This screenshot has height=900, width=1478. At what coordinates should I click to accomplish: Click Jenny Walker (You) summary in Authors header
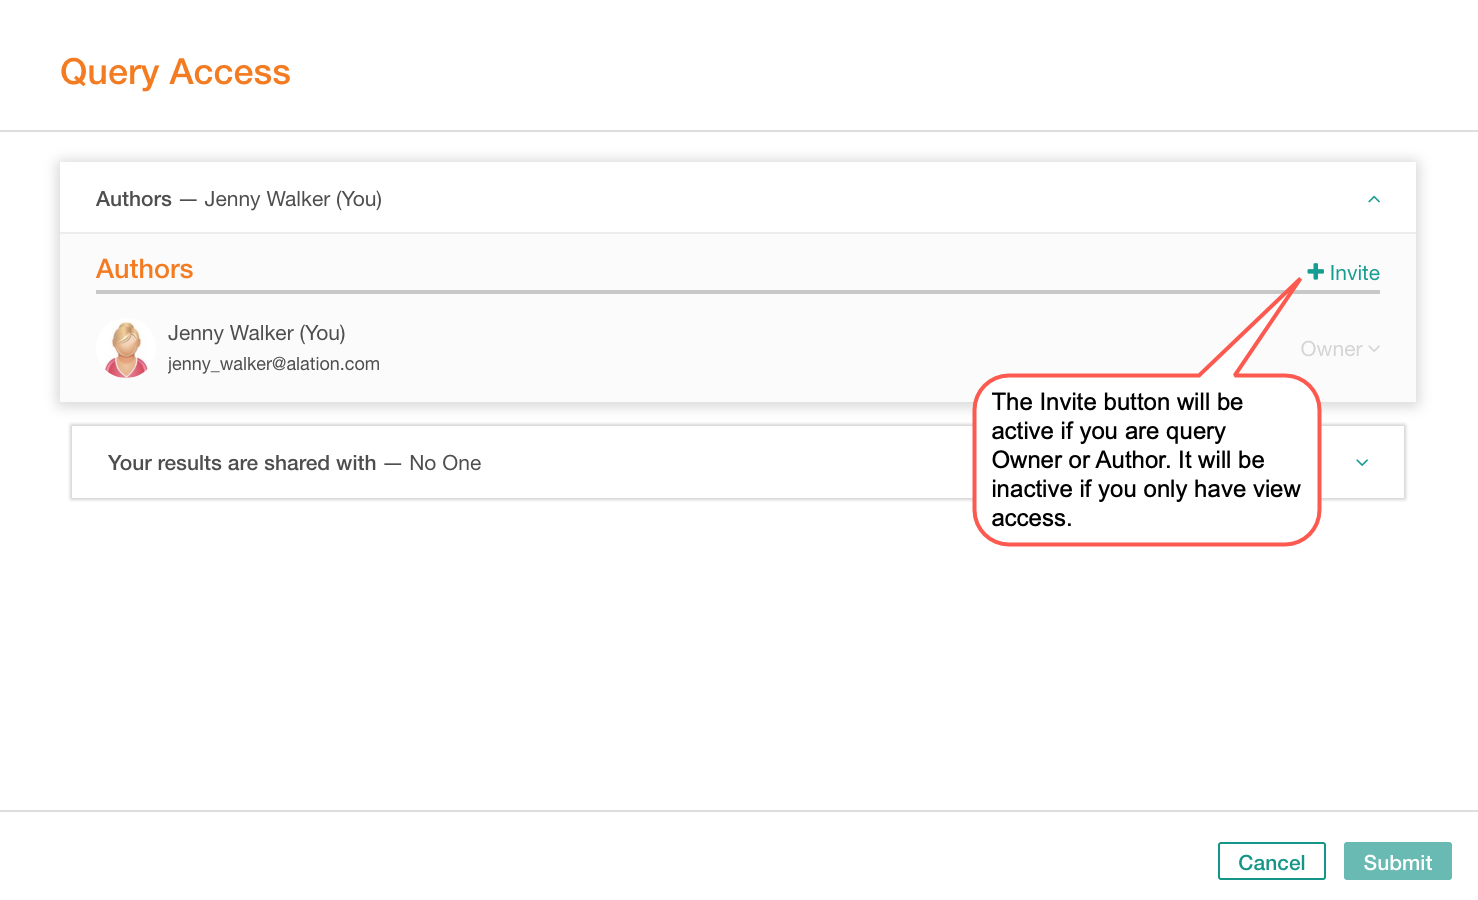pyautogui.click(x=293, y=199)
